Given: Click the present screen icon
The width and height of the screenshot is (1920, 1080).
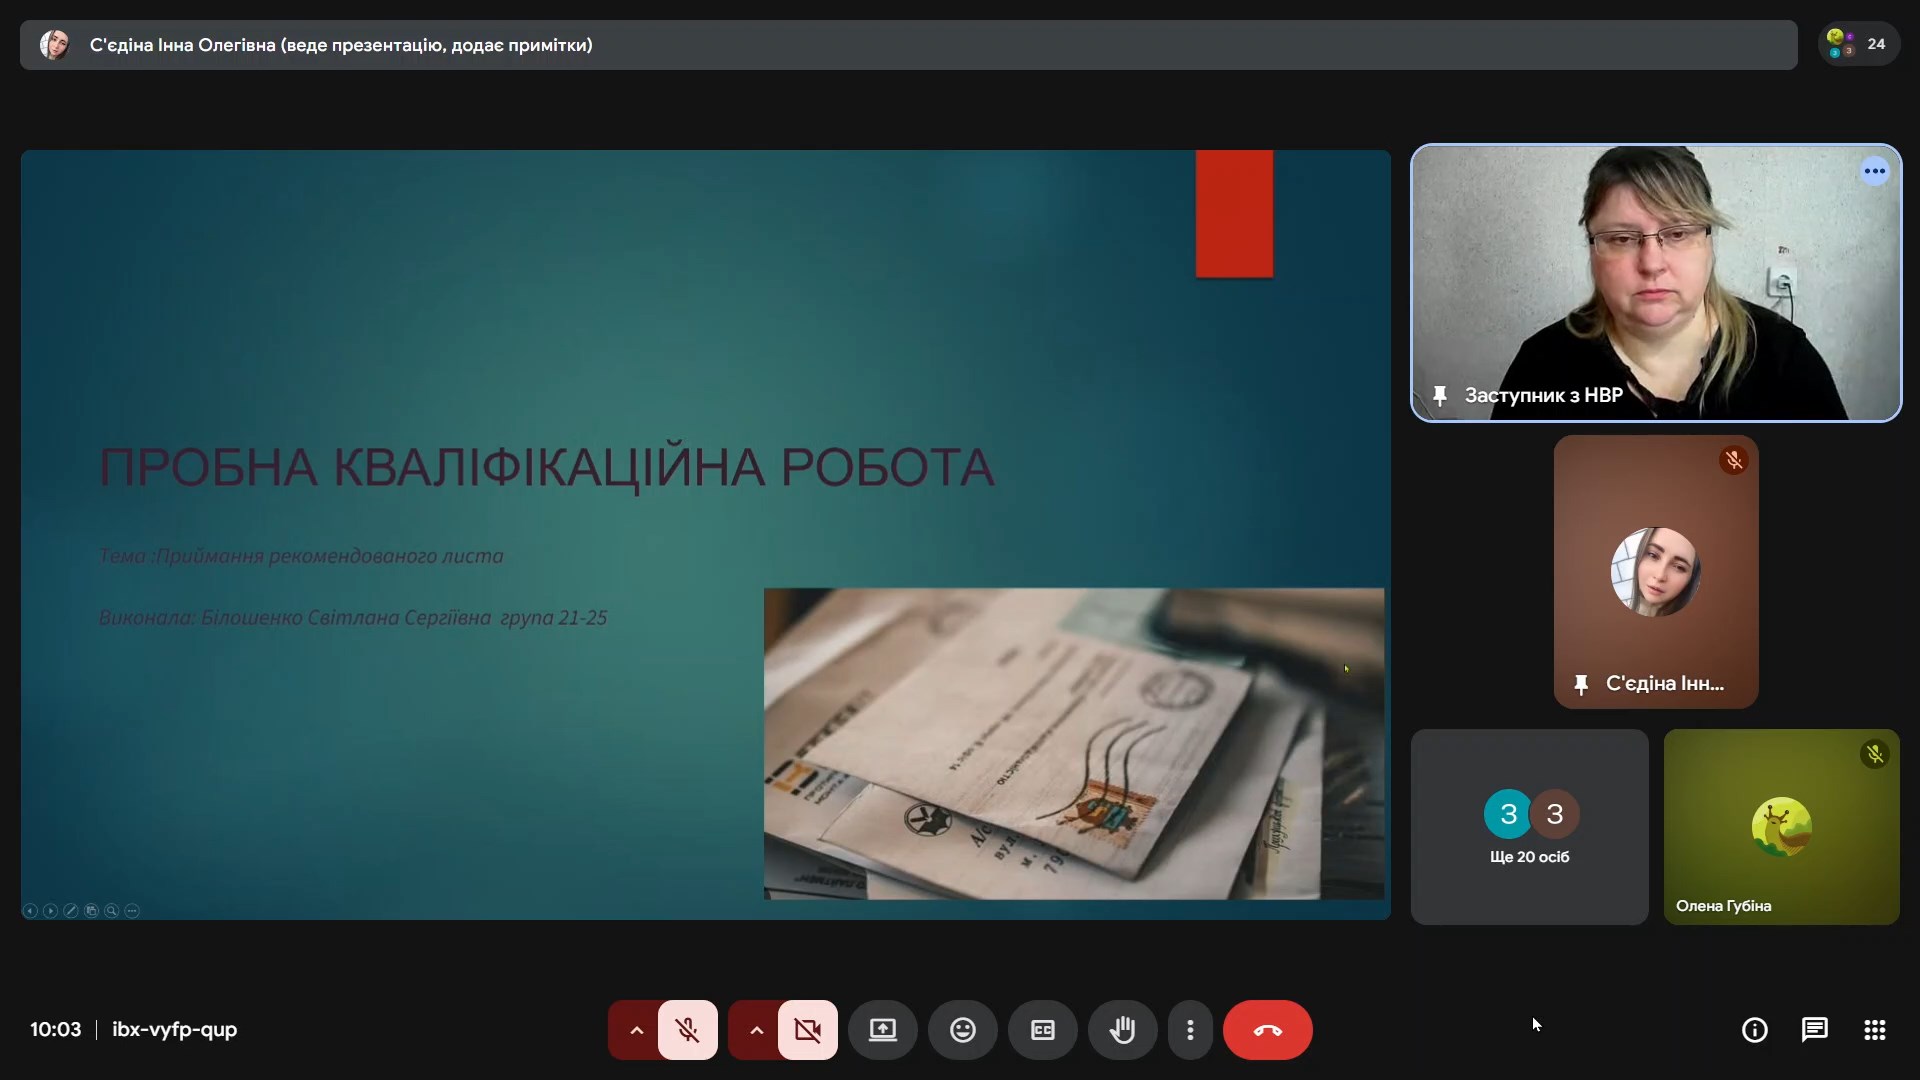Looking at the screenshot, I should click(x=882, y=1030).
